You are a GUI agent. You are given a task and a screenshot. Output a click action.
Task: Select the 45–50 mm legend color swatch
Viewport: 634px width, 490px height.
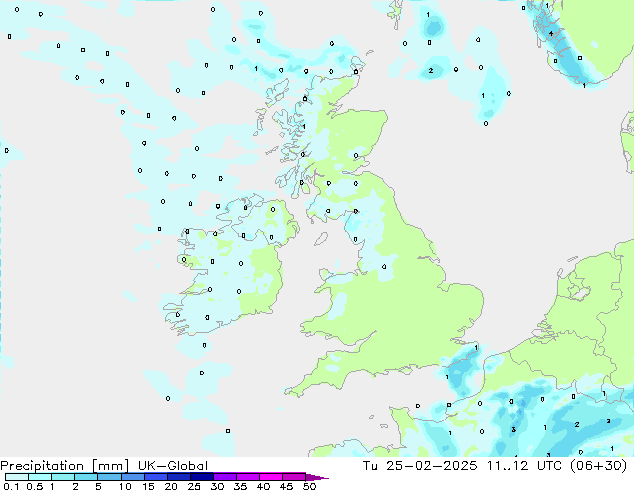click(x=294, y=477)
